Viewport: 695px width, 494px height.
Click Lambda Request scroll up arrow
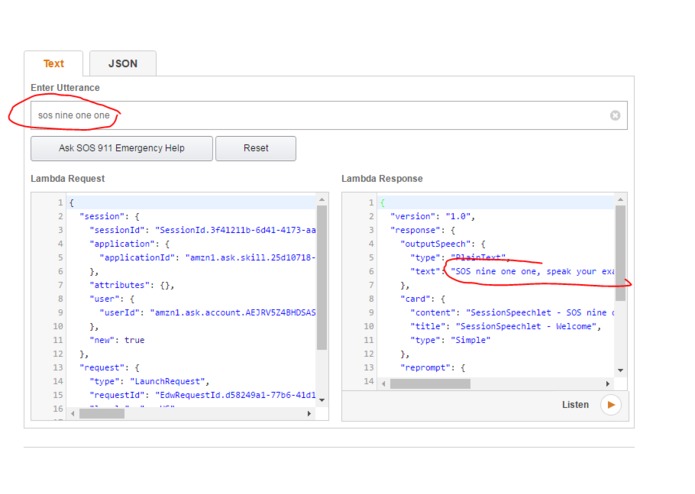click(x=322, y=200)
